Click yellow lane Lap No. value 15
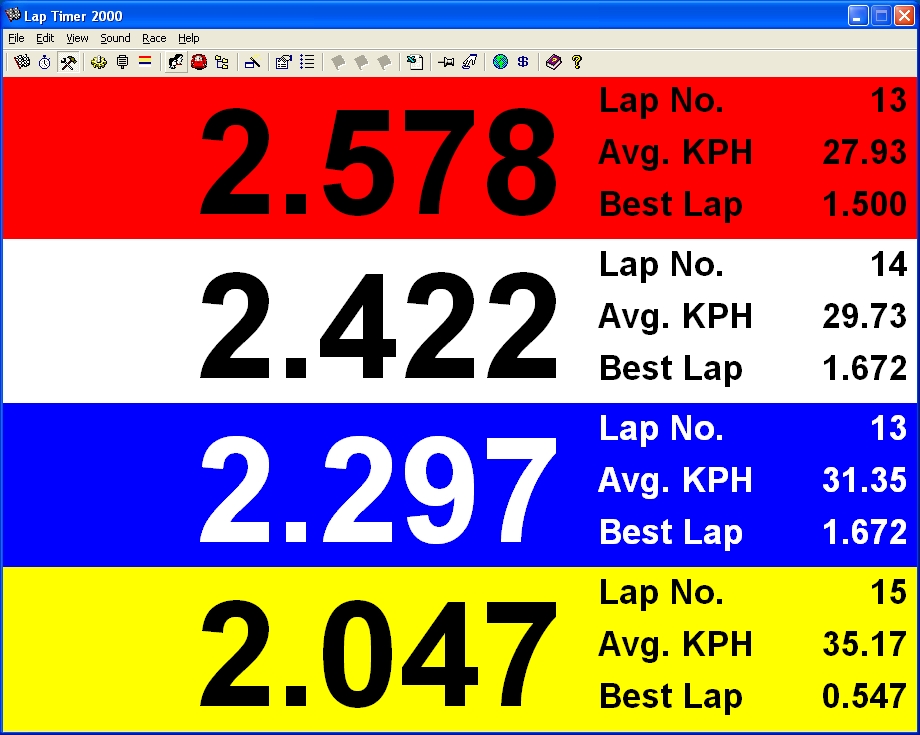920x735 pixels. [x=889, y=592]
